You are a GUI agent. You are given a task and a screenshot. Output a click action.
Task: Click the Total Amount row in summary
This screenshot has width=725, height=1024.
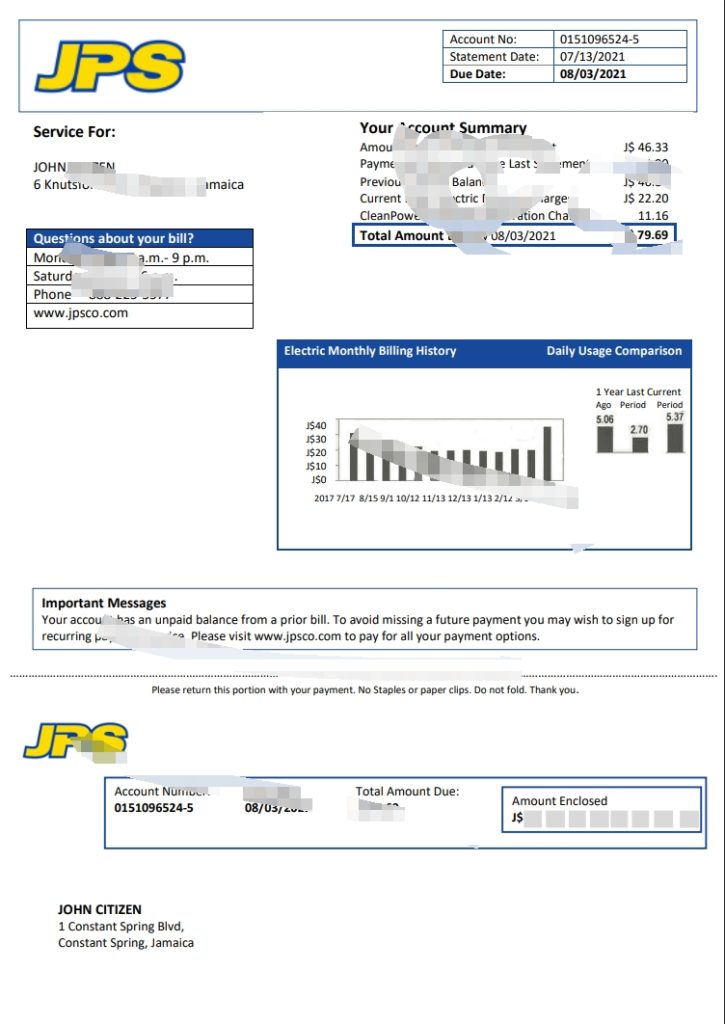[x=514, y=236]
